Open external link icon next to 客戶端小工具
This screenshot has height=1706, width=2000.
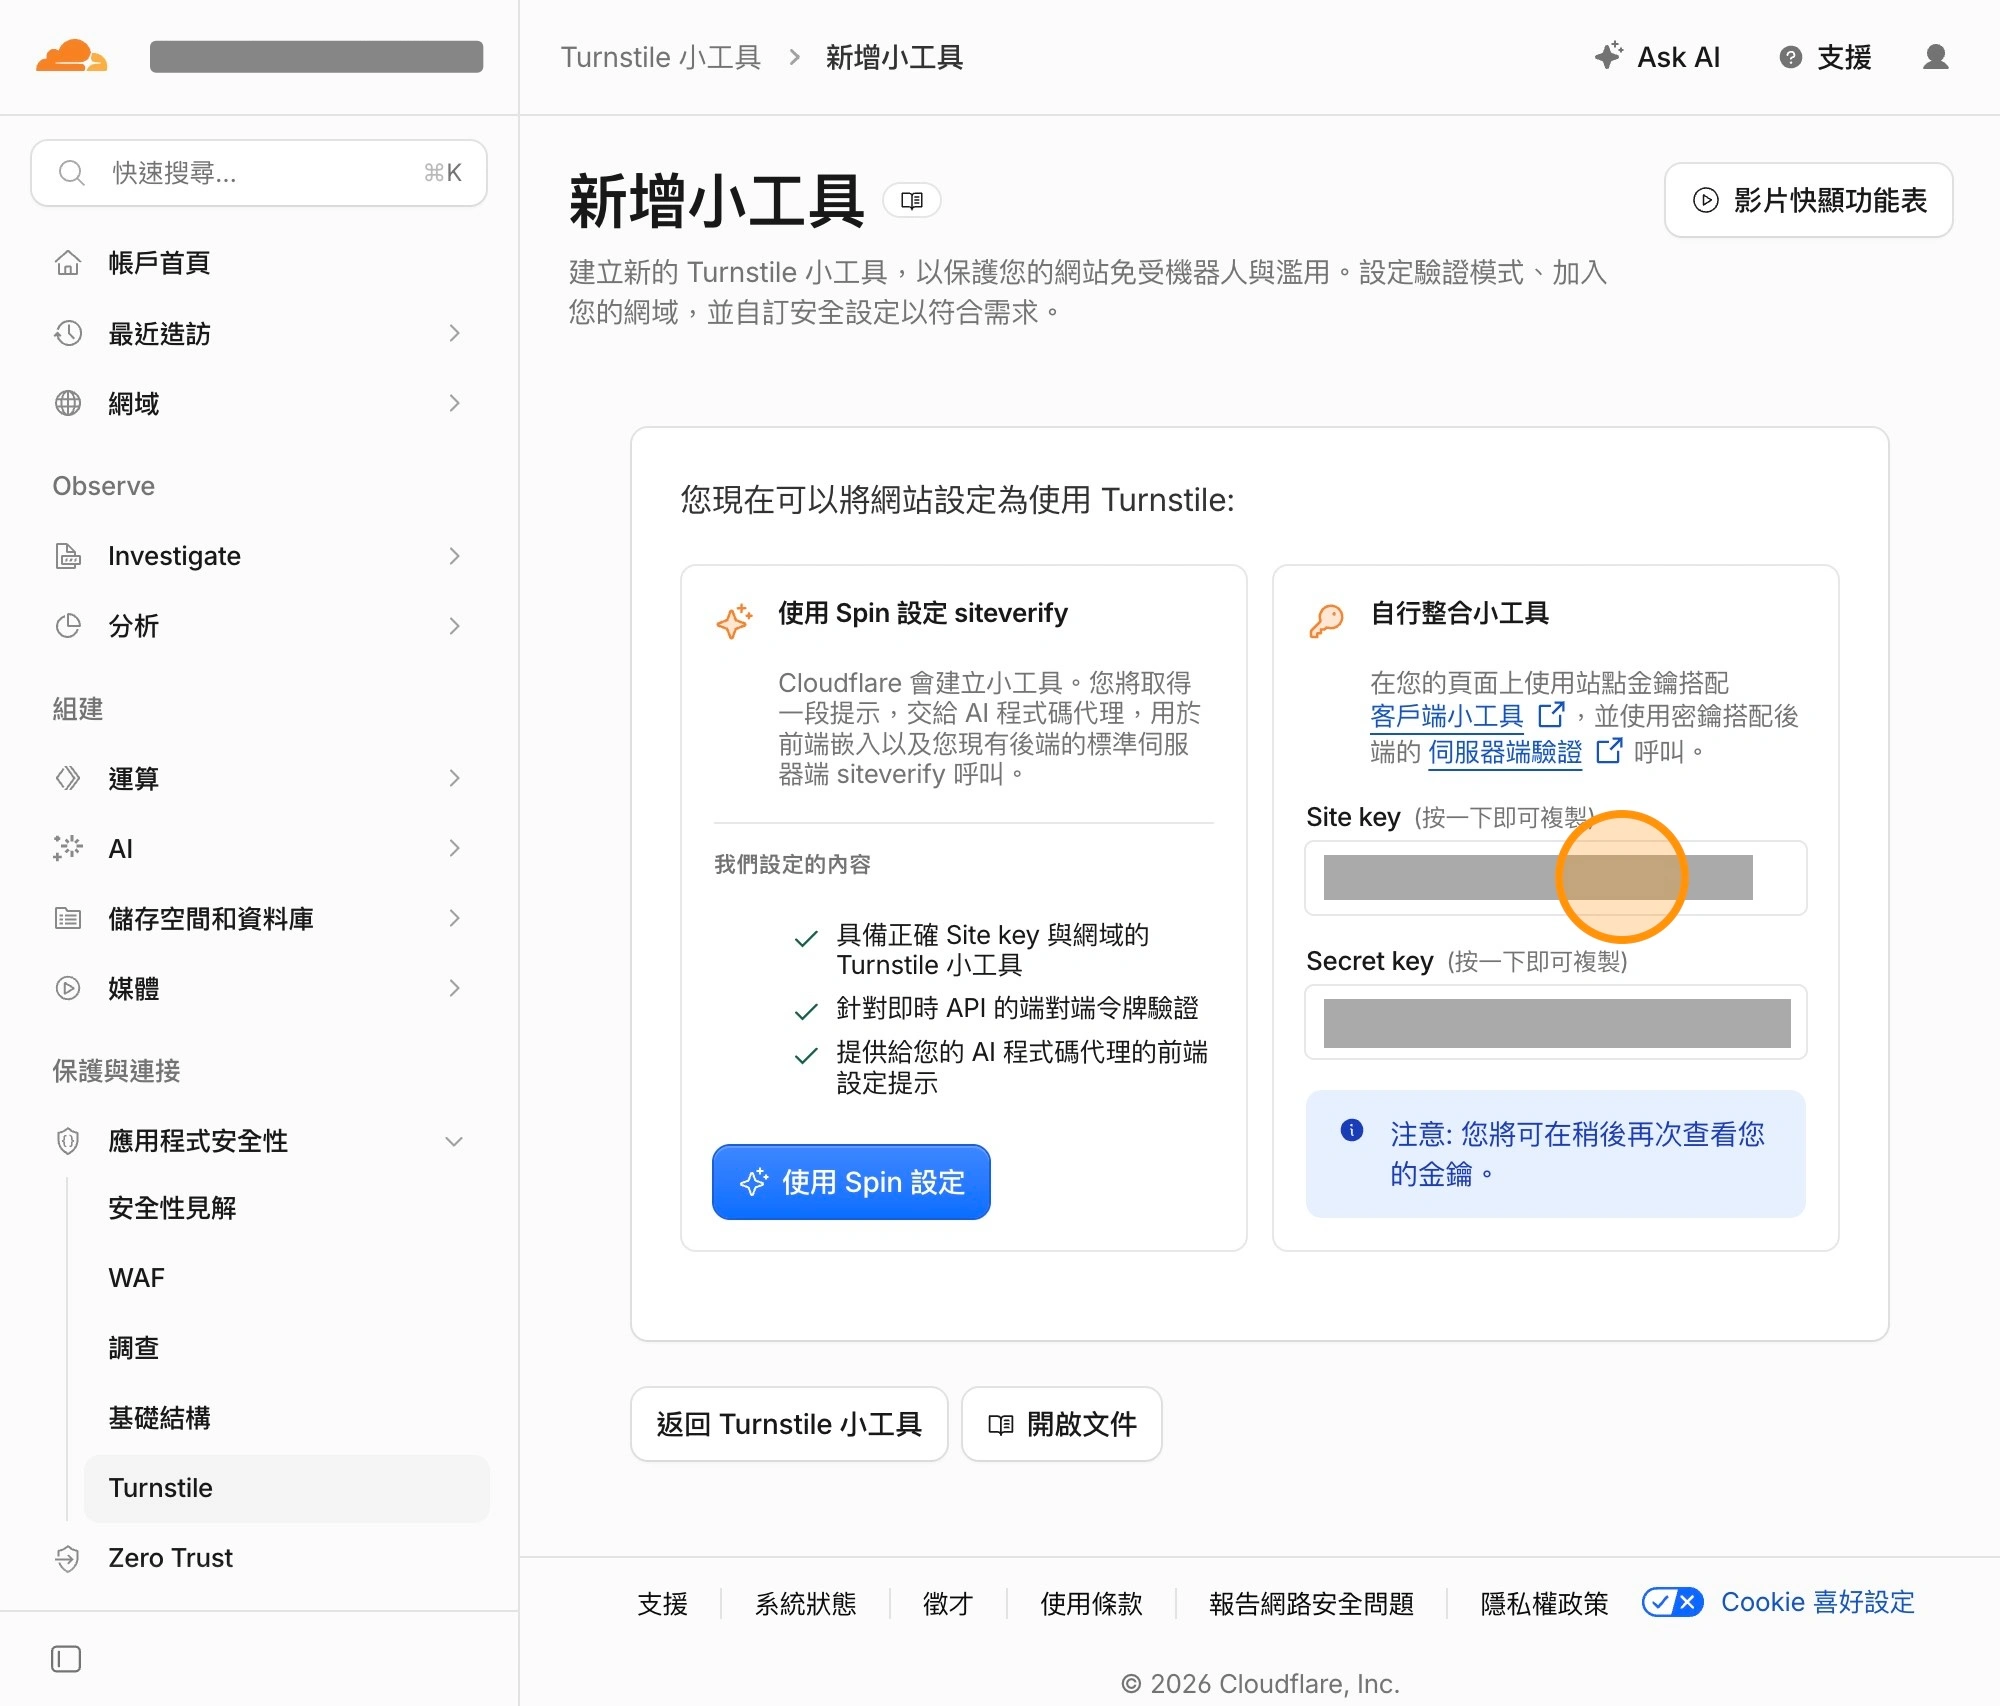[1551, 715]
